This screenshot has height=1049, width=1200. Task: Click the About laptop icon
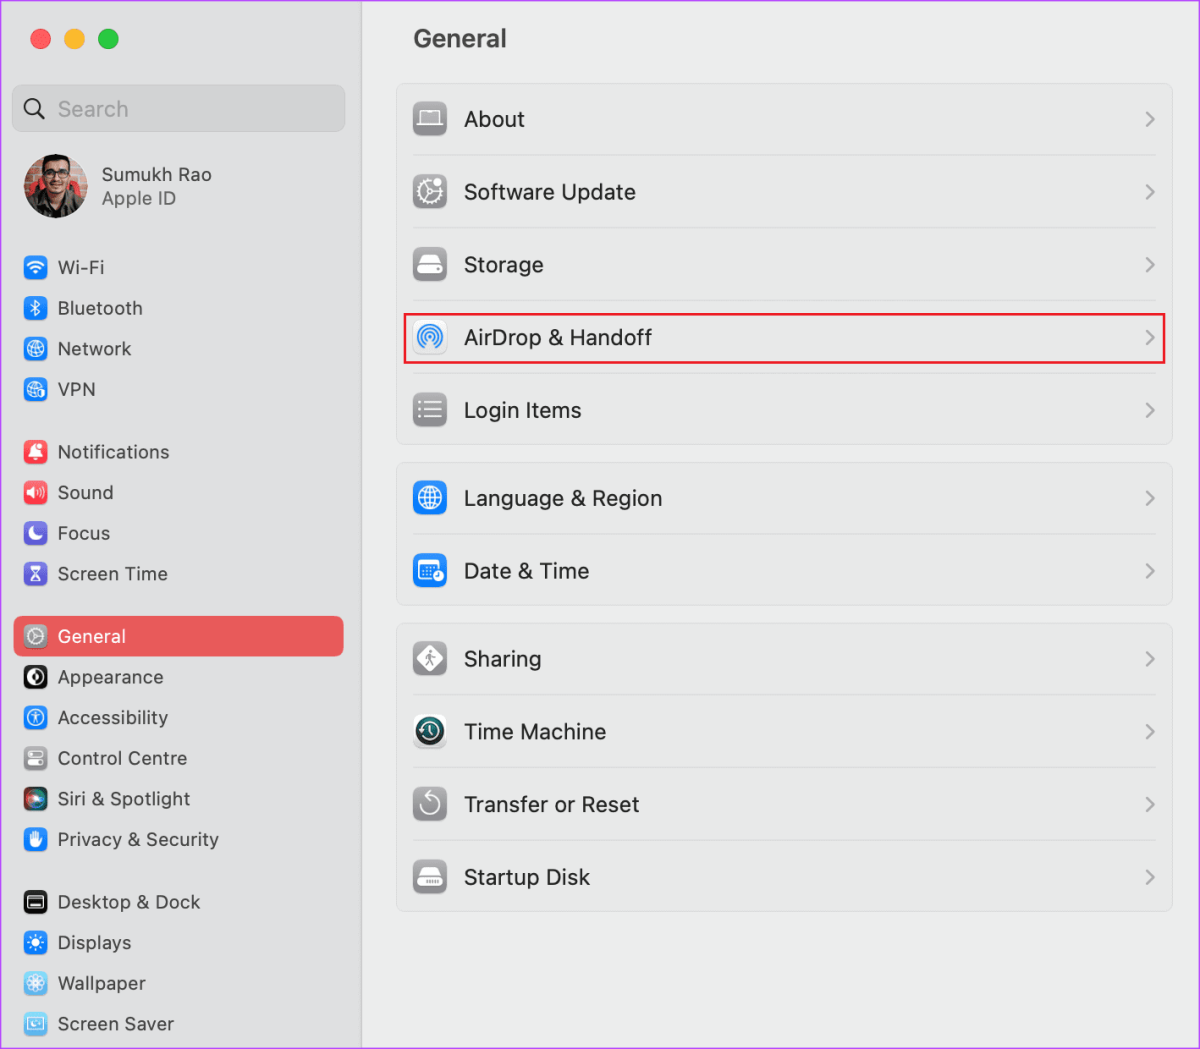(x=430, y=119)
